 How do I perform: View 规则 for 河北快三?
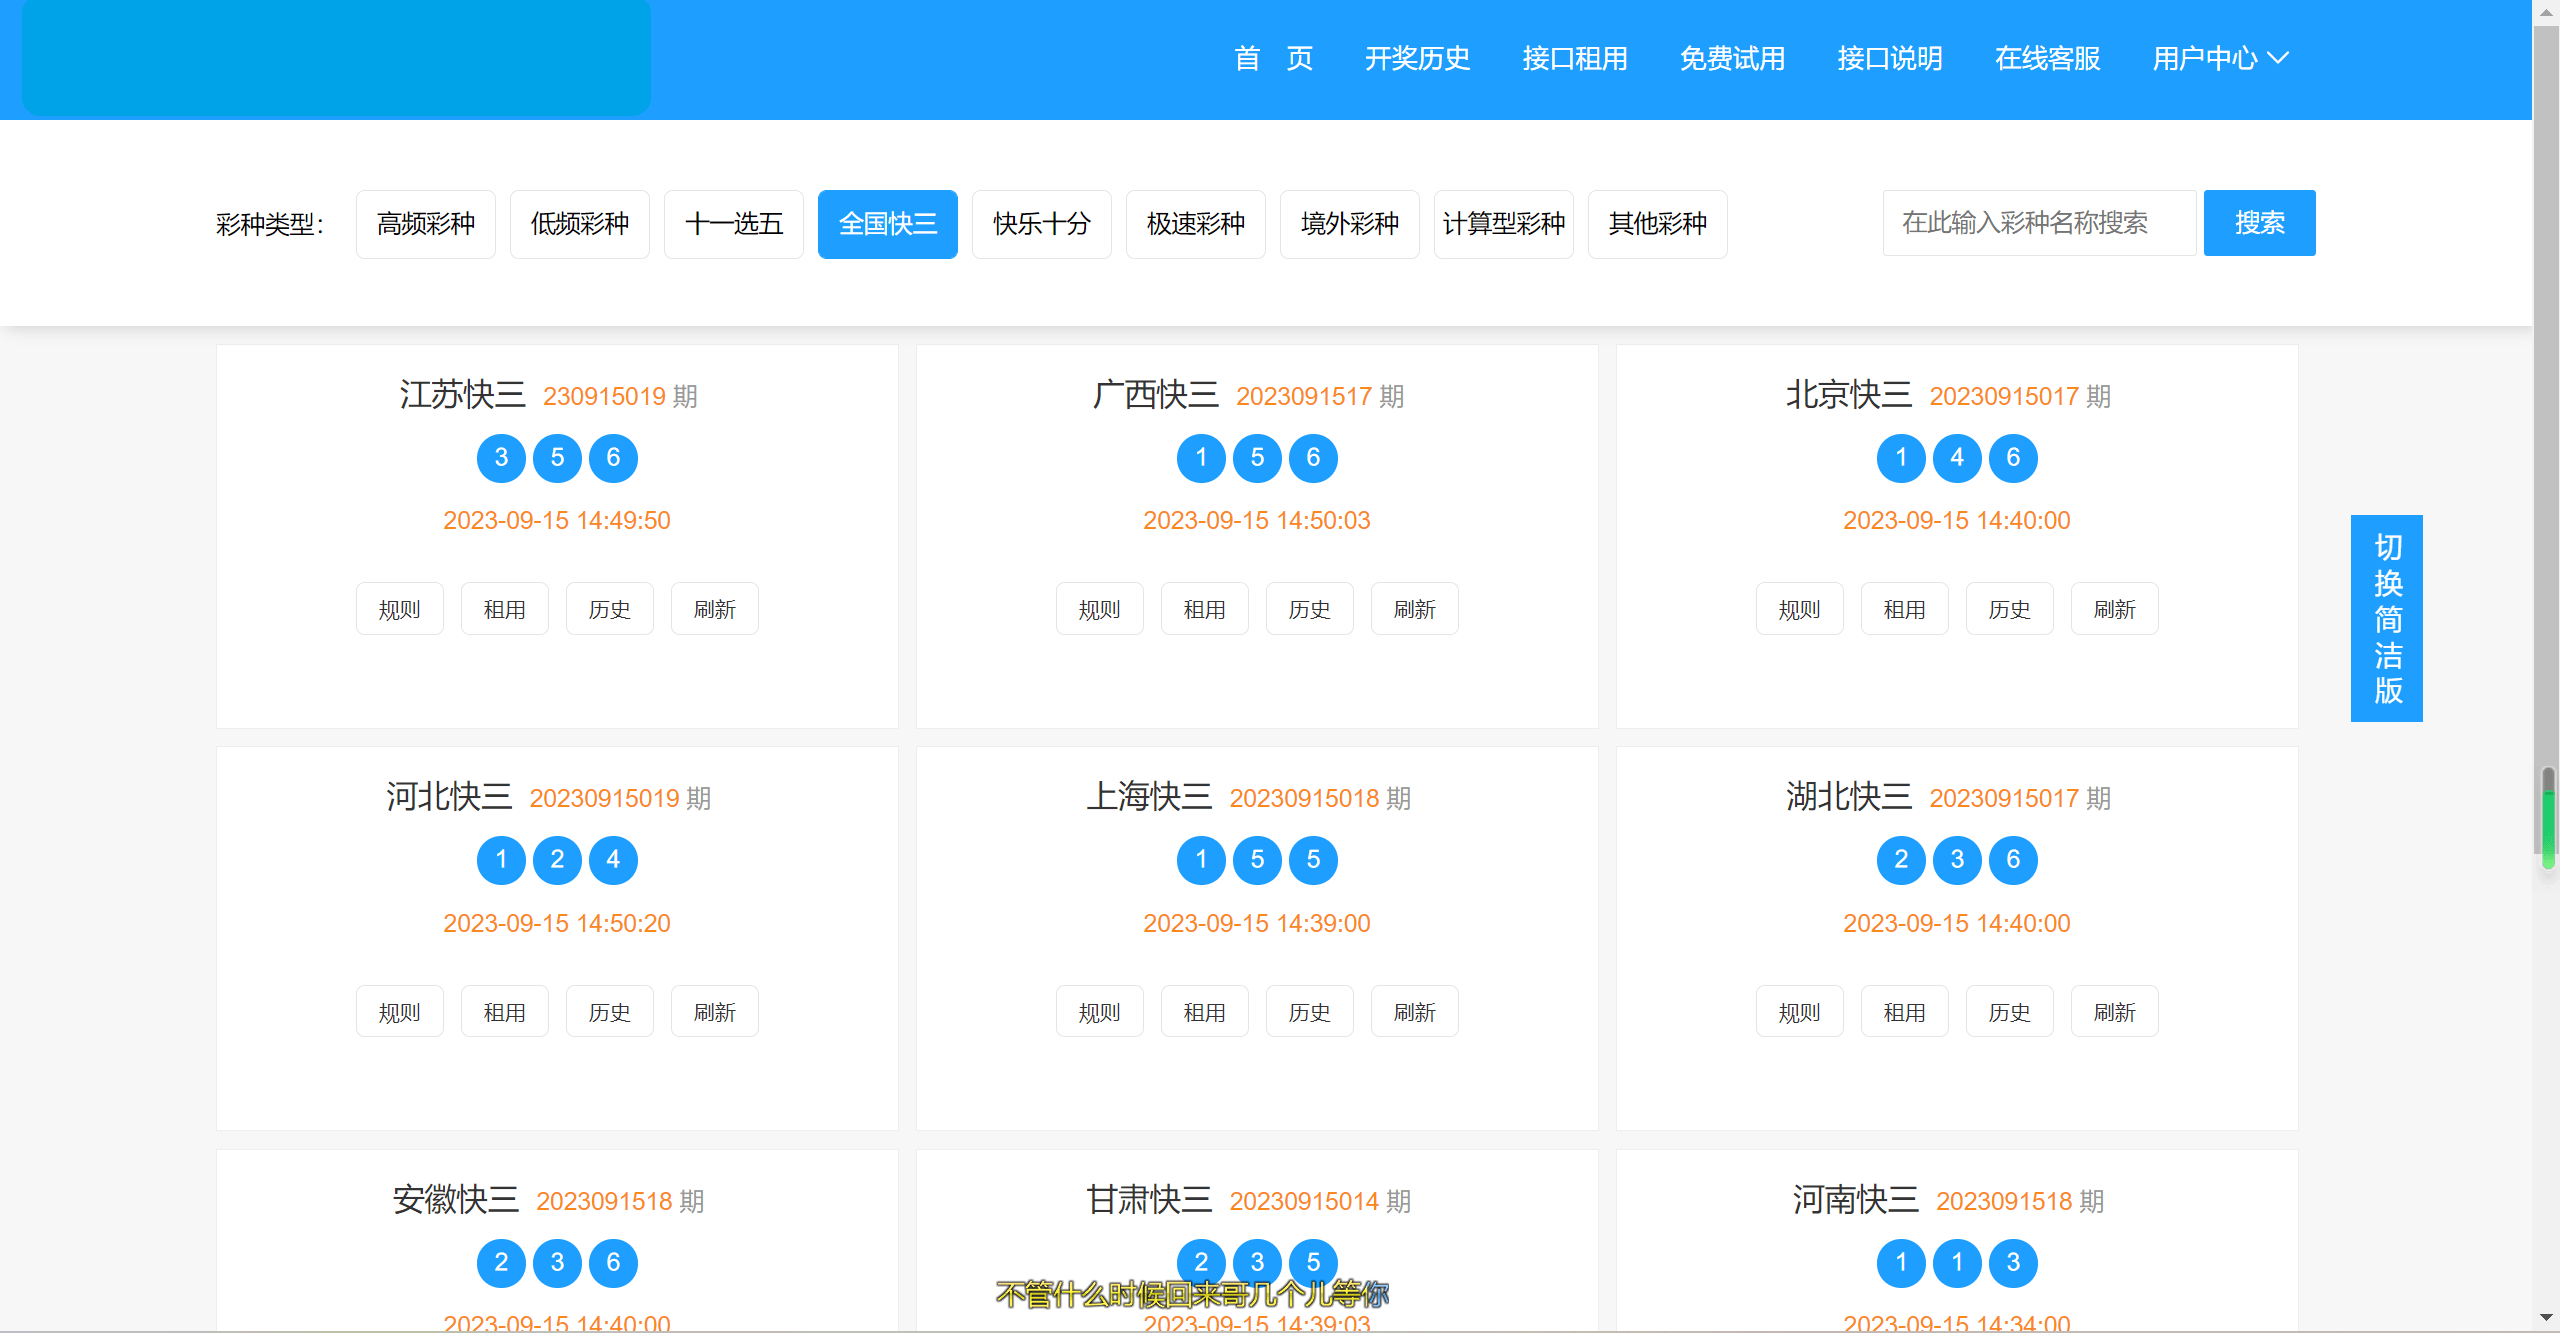coord(400,1012)
